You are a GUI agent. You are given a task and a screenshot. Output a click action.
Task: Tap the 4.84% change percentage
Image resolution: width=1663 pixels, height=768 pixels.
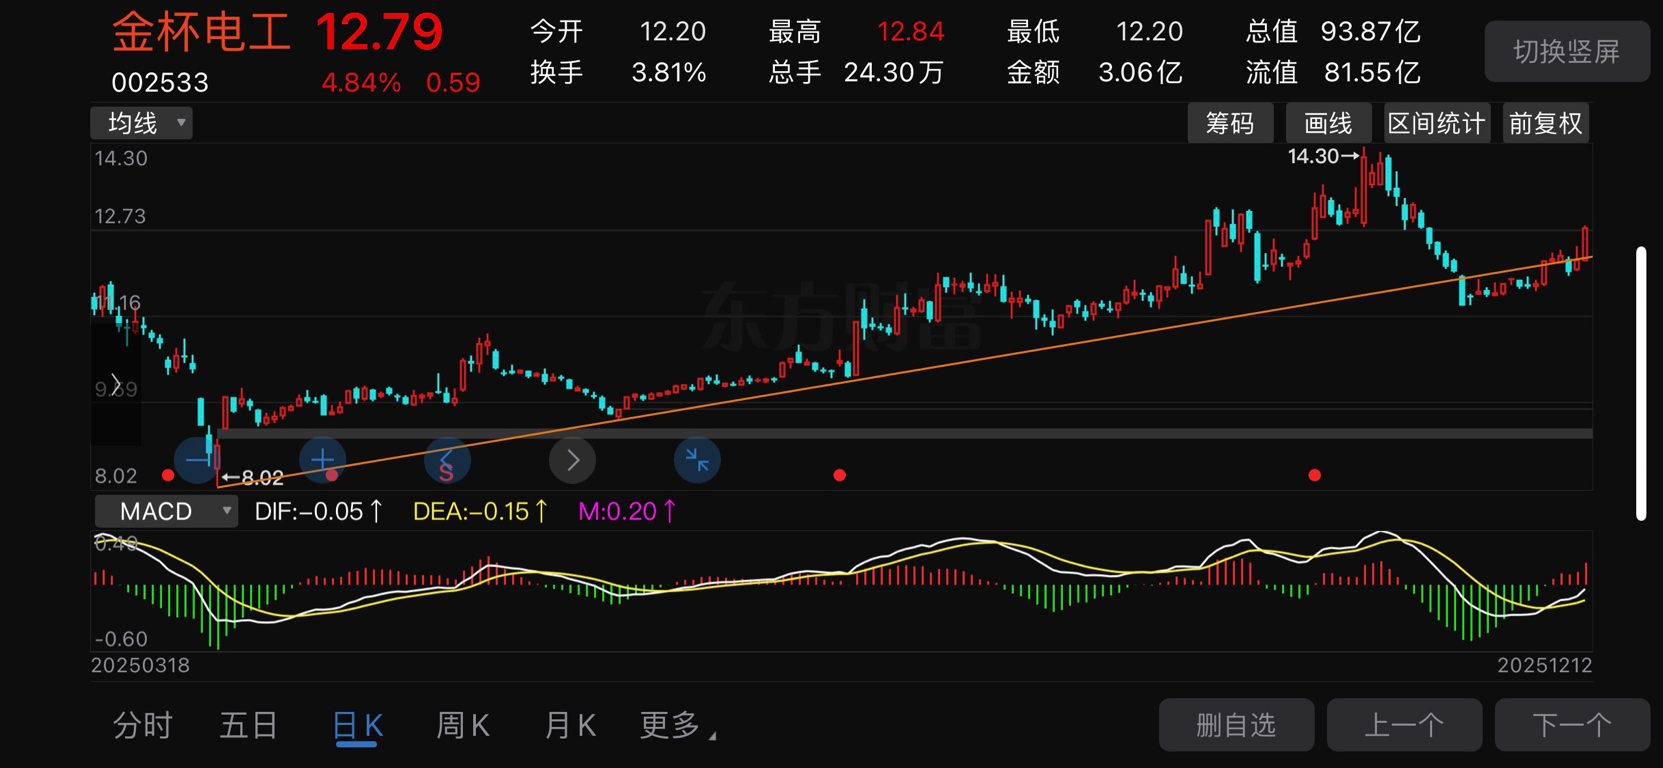coord(361,82)
